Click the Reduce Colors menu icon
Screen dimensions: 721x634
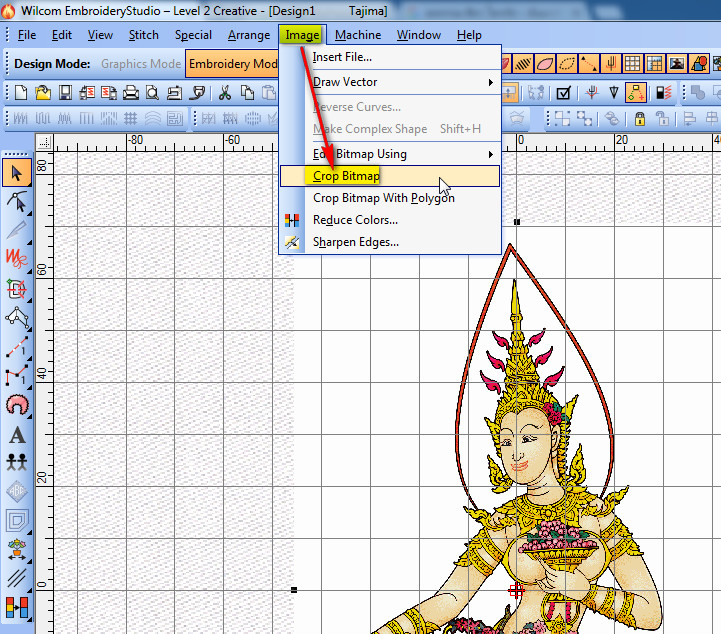[292, 220]
